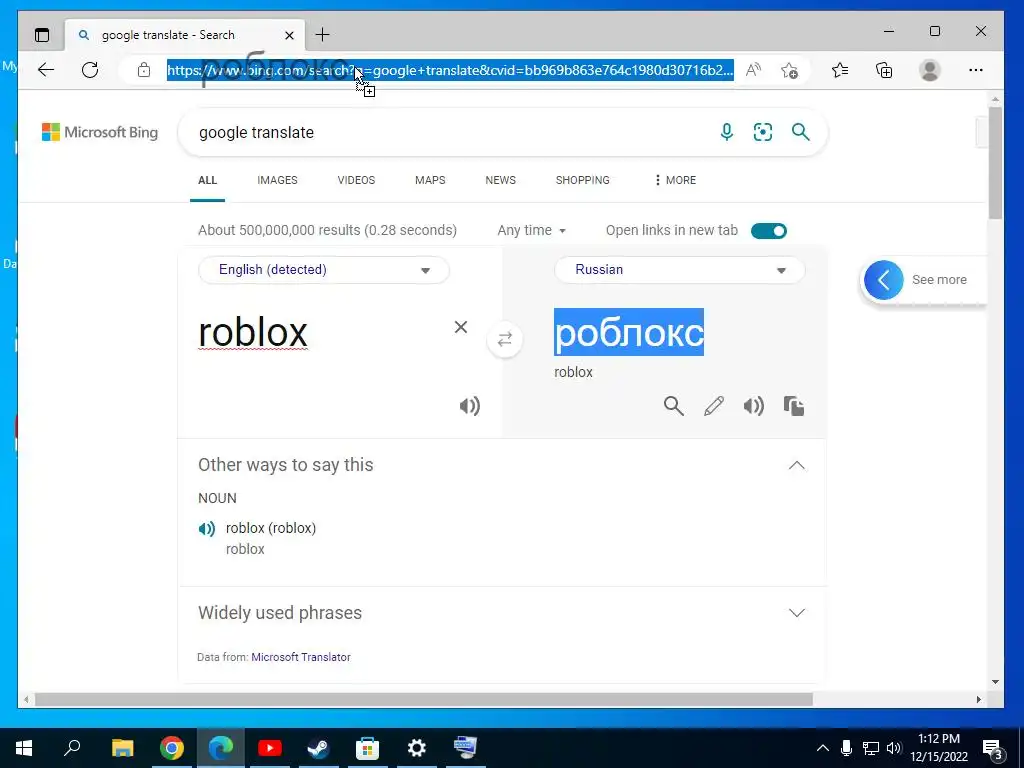Click the browser back arrow
The width and height of the screenshot is (1024, 768).
coord(46,70)
